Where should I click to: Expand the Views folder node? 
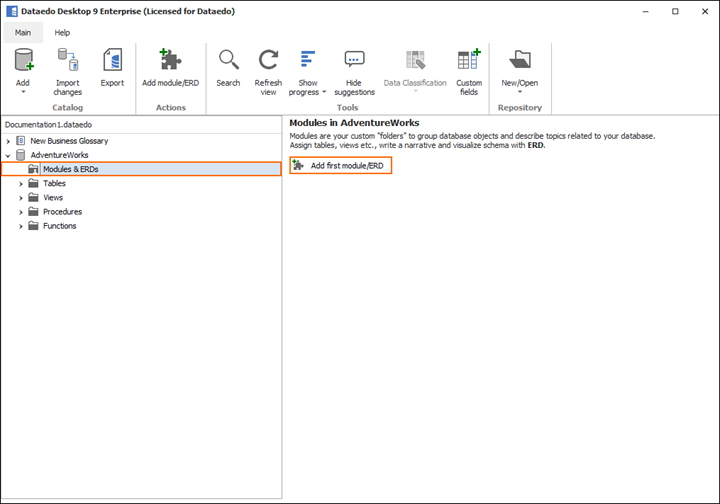pyautogui.click(x=21, y=198)
